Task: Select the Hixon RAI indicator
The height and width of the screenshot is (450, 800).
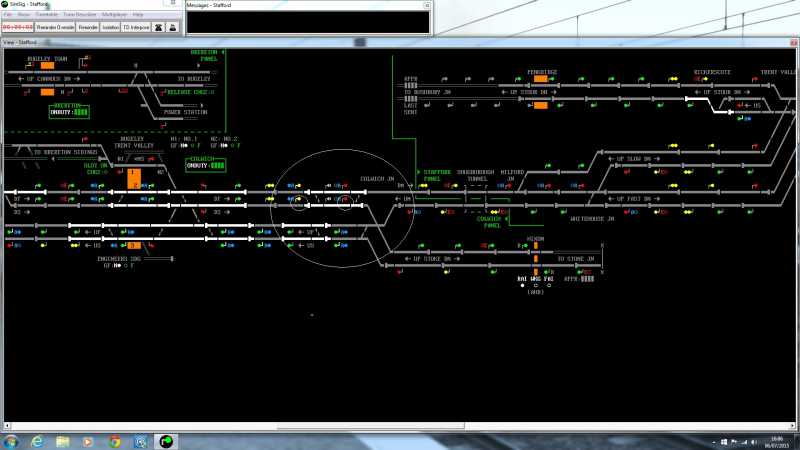Action: [522, 286]
